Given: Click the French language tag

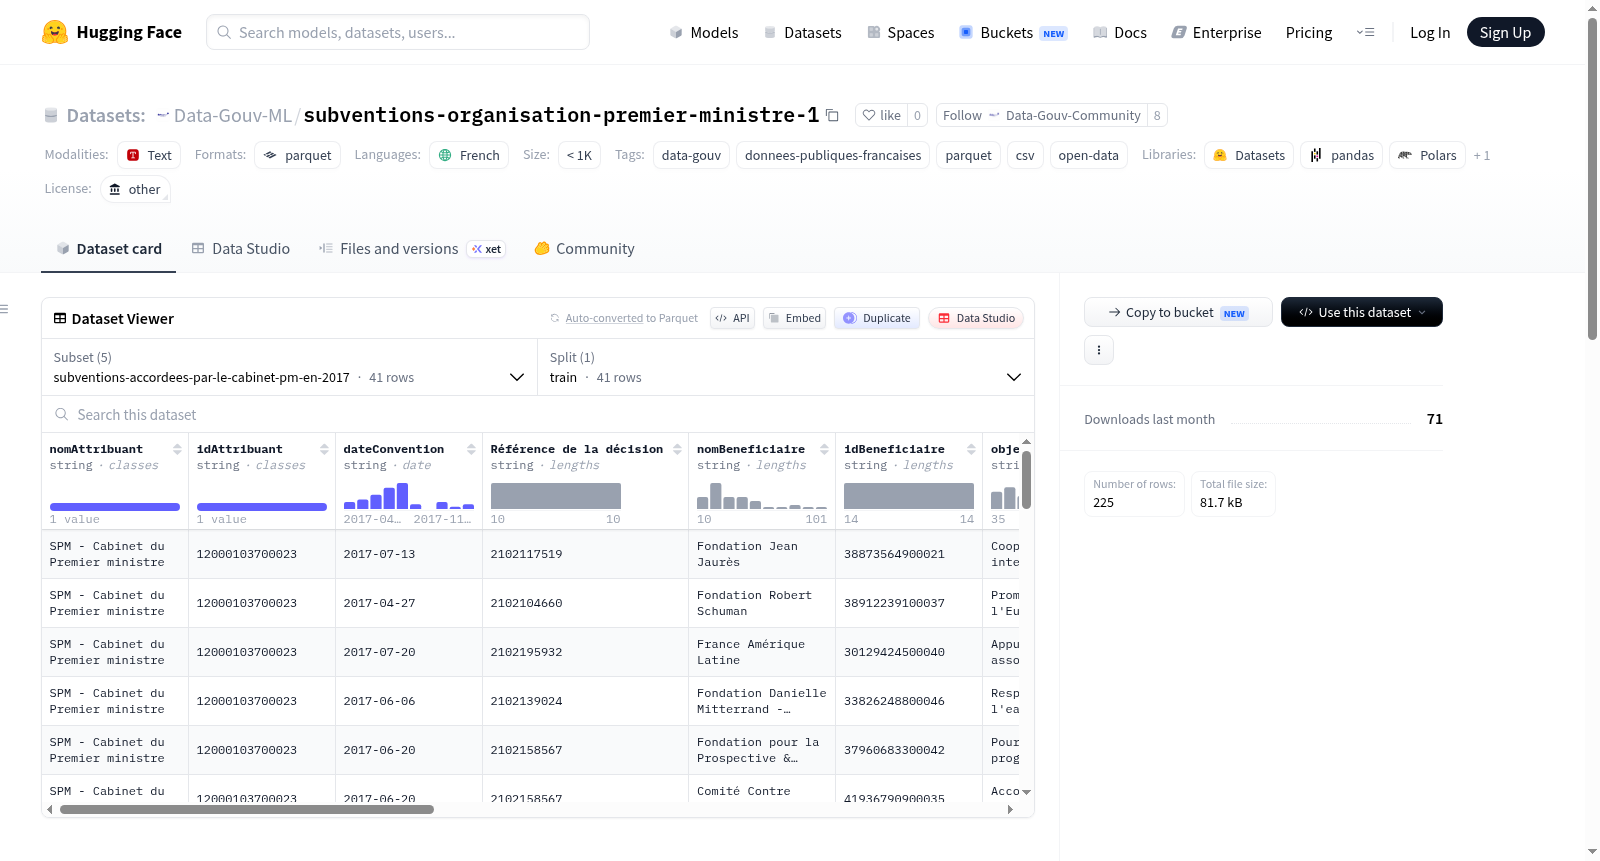Looking at the screenshot, I should [469, 155].
